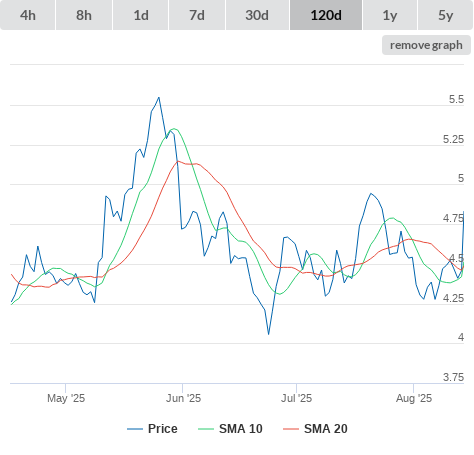
Task: Click the remove graph button
Action: 426,45
